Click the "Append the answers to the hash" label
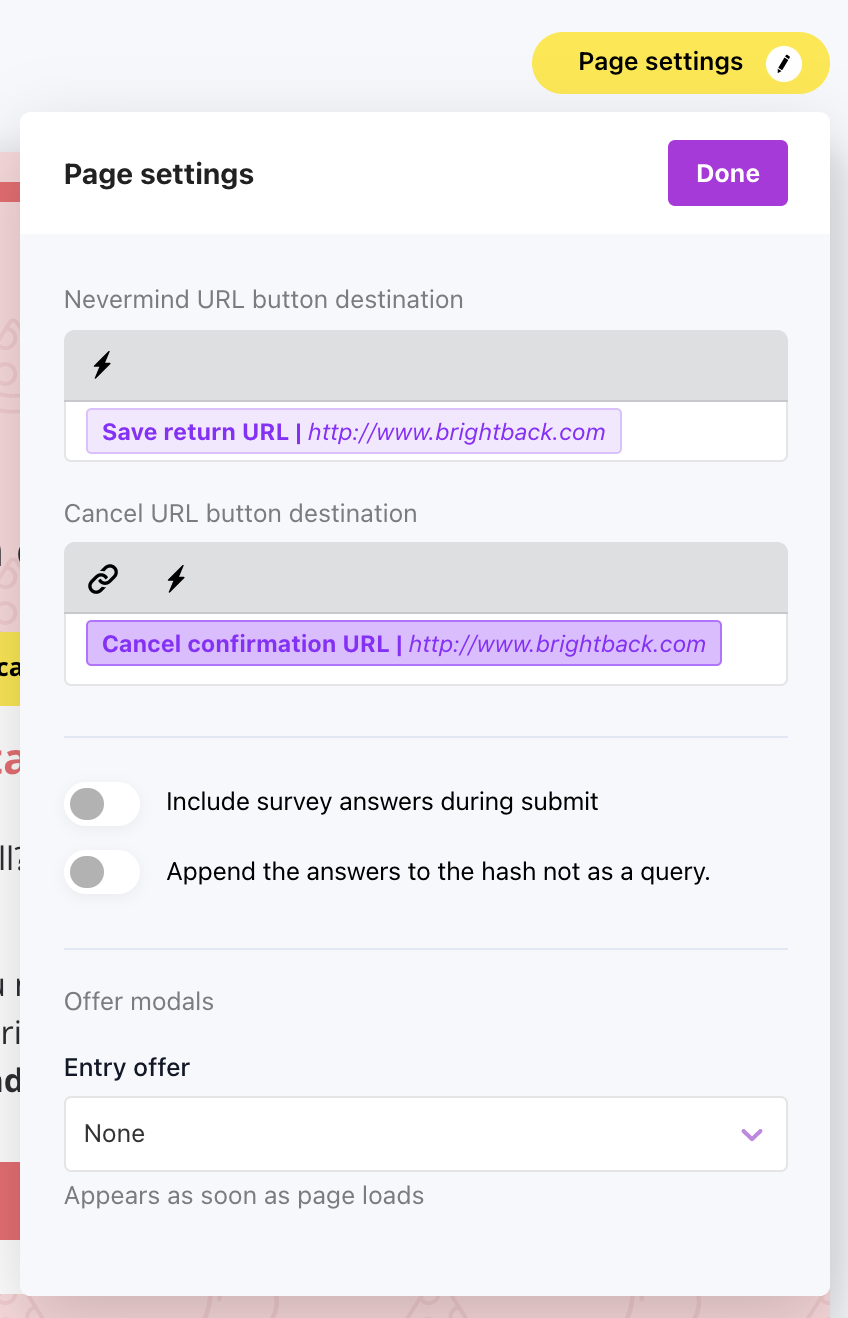 point(438,872)
